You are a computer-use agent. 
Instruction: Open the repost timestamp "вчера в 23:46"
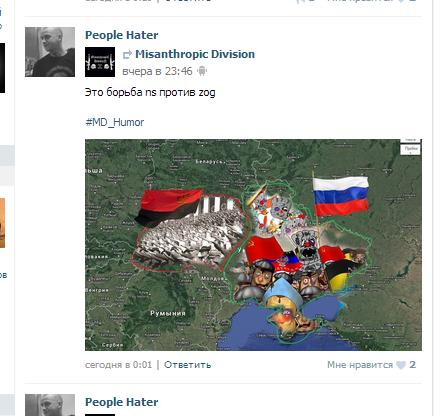(157, 71)
